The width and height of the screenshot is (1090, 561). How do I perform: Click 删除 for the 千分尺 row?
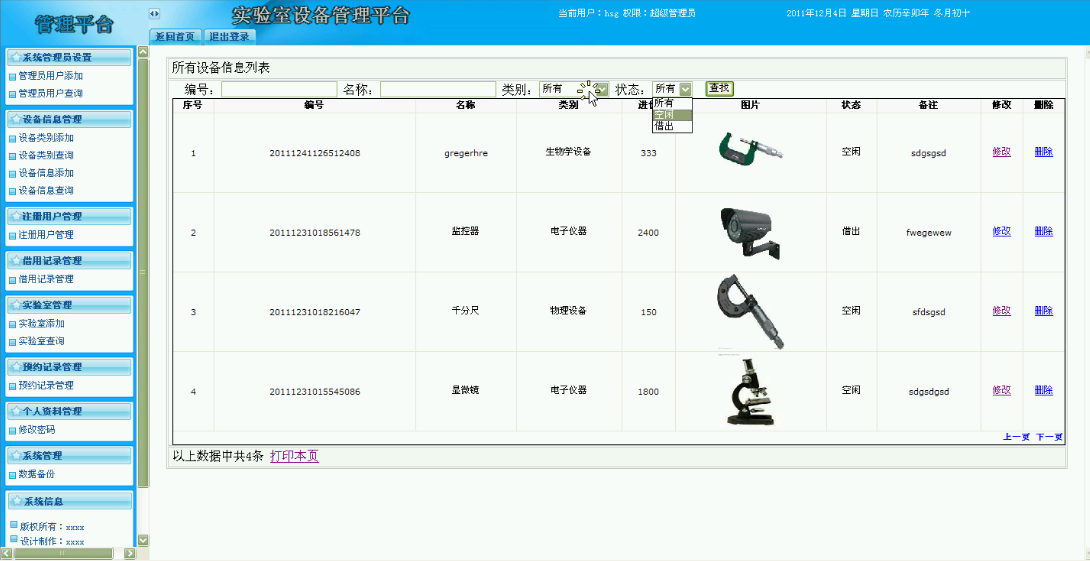[x=1043, y=311]
